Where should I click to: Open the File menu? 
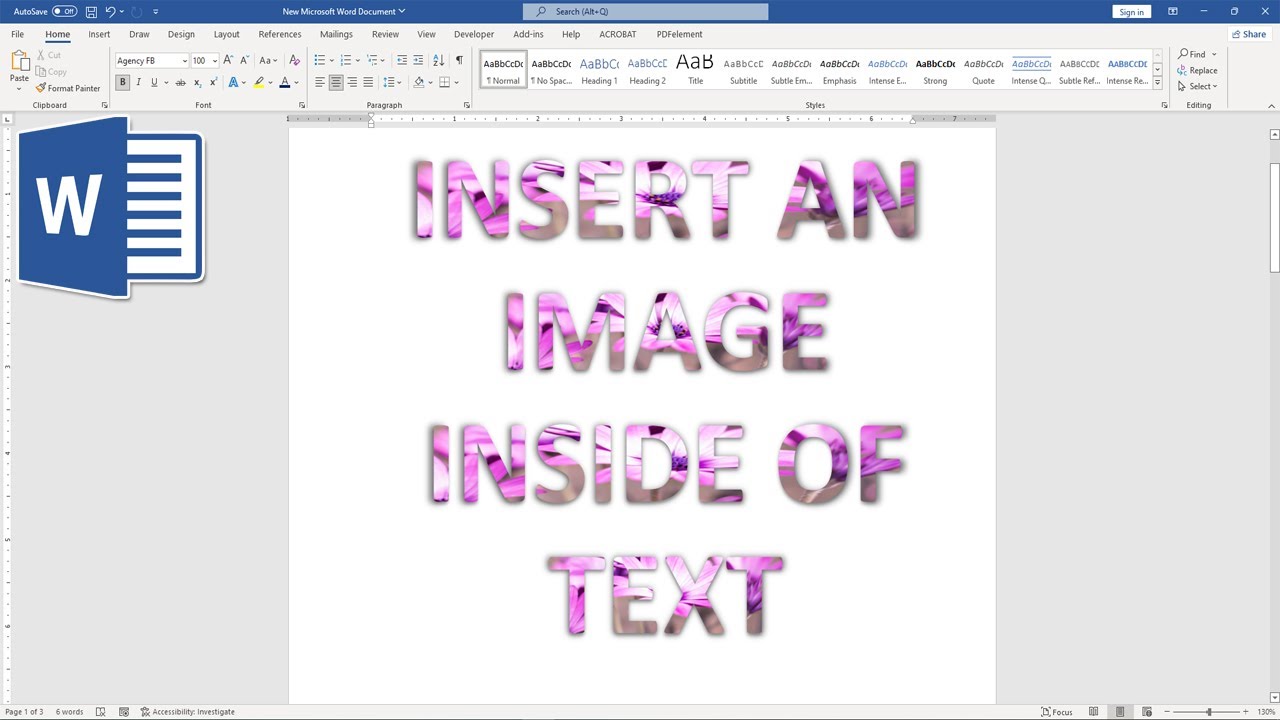(x=18, y=34)
